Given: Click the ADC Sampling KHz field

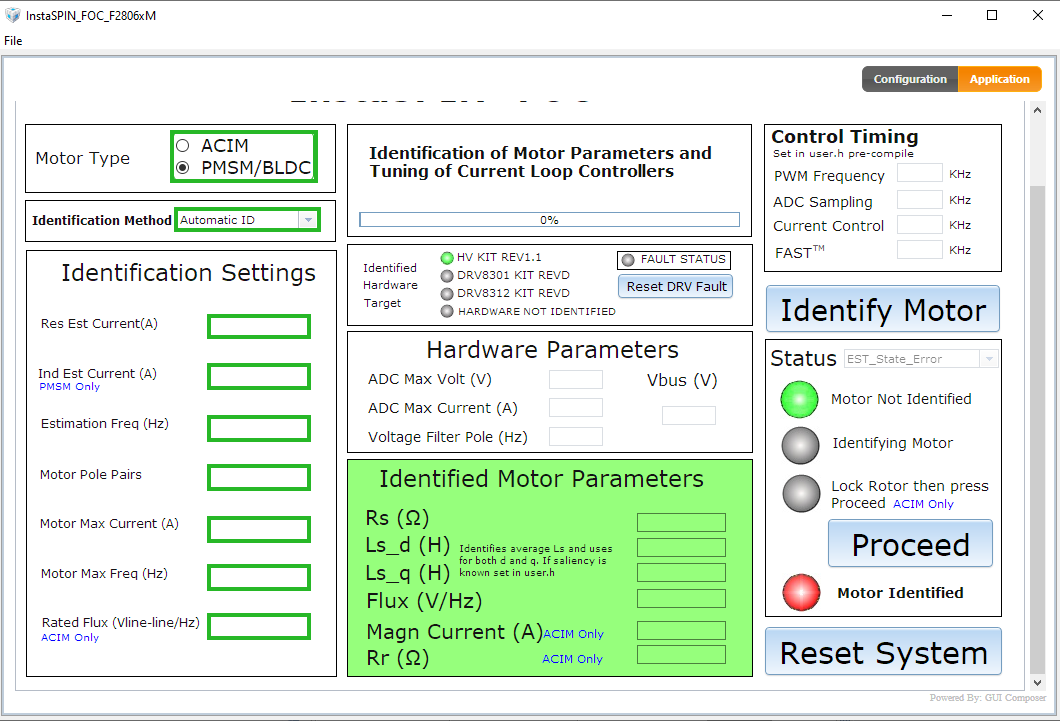Looking at the screenshot, I should coord(919,199).
